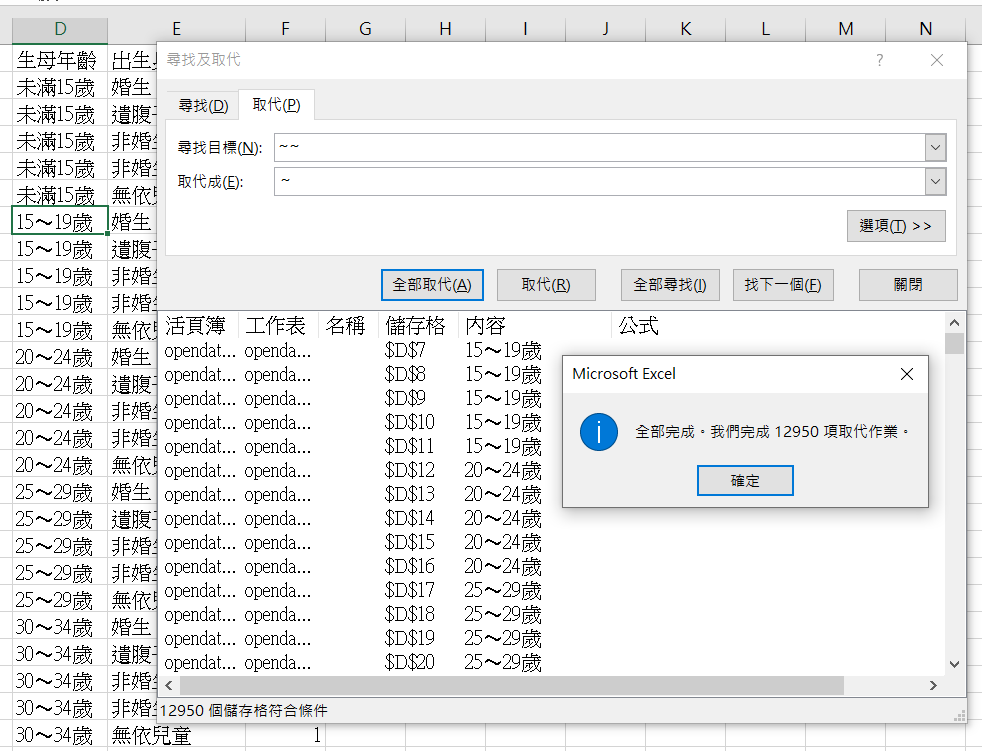982x751 pixels.
Task: Expand the 尋找目標 dropdown arrow
Action: (935, 148)
